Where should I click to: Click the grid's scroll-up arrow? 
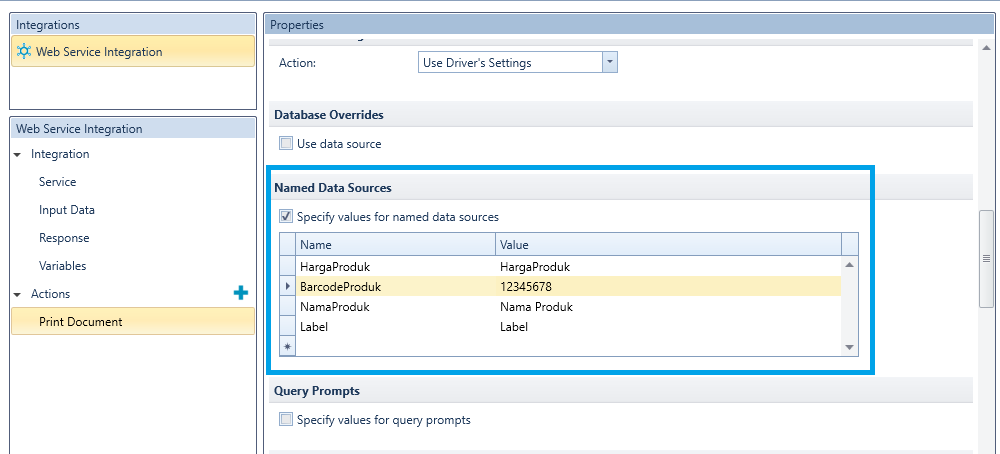849,265
